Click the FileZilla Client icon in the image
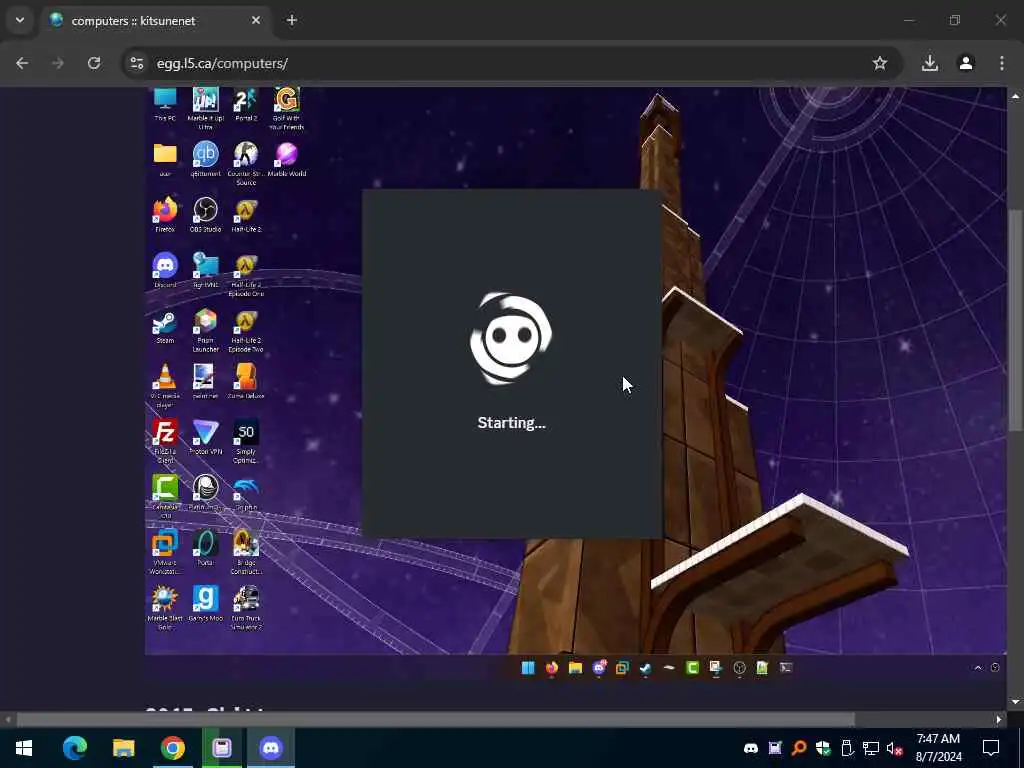 click(x=165, y=441)
